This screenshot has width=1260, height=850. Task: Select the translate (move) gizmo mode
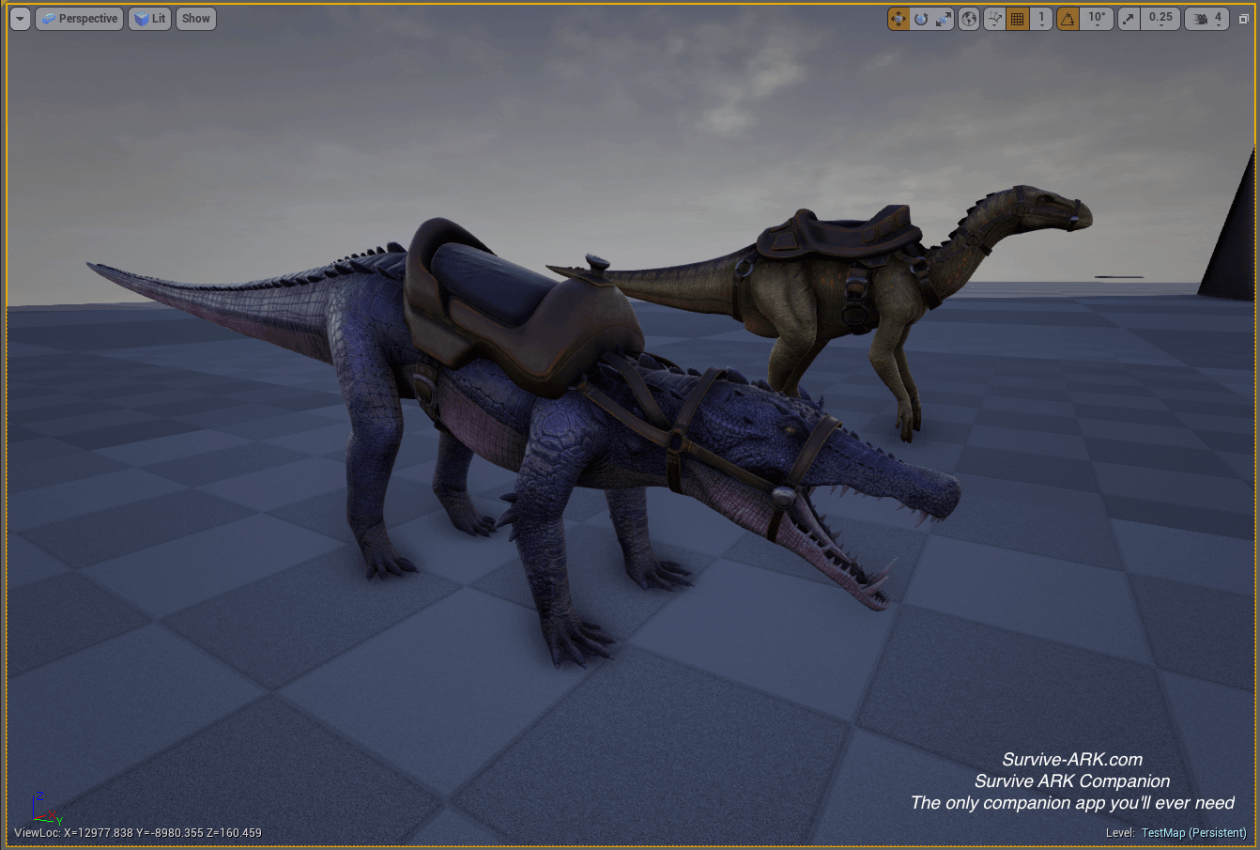pyautogui.click(x=898, y=18)
